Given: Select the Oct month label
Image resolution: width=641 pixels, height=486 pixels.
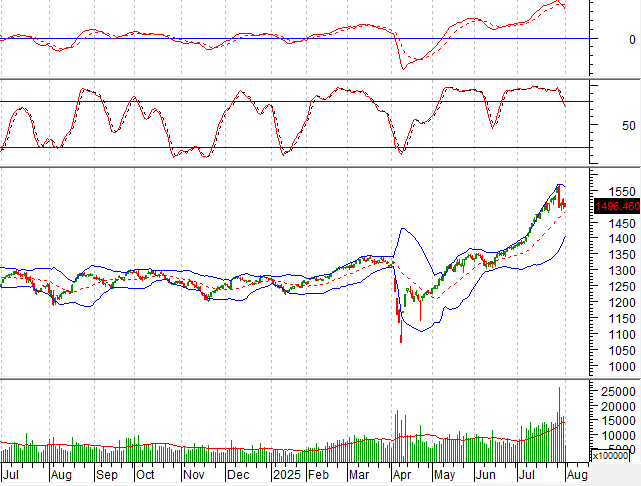Looking at the screenshot, I should pos(145,475).
